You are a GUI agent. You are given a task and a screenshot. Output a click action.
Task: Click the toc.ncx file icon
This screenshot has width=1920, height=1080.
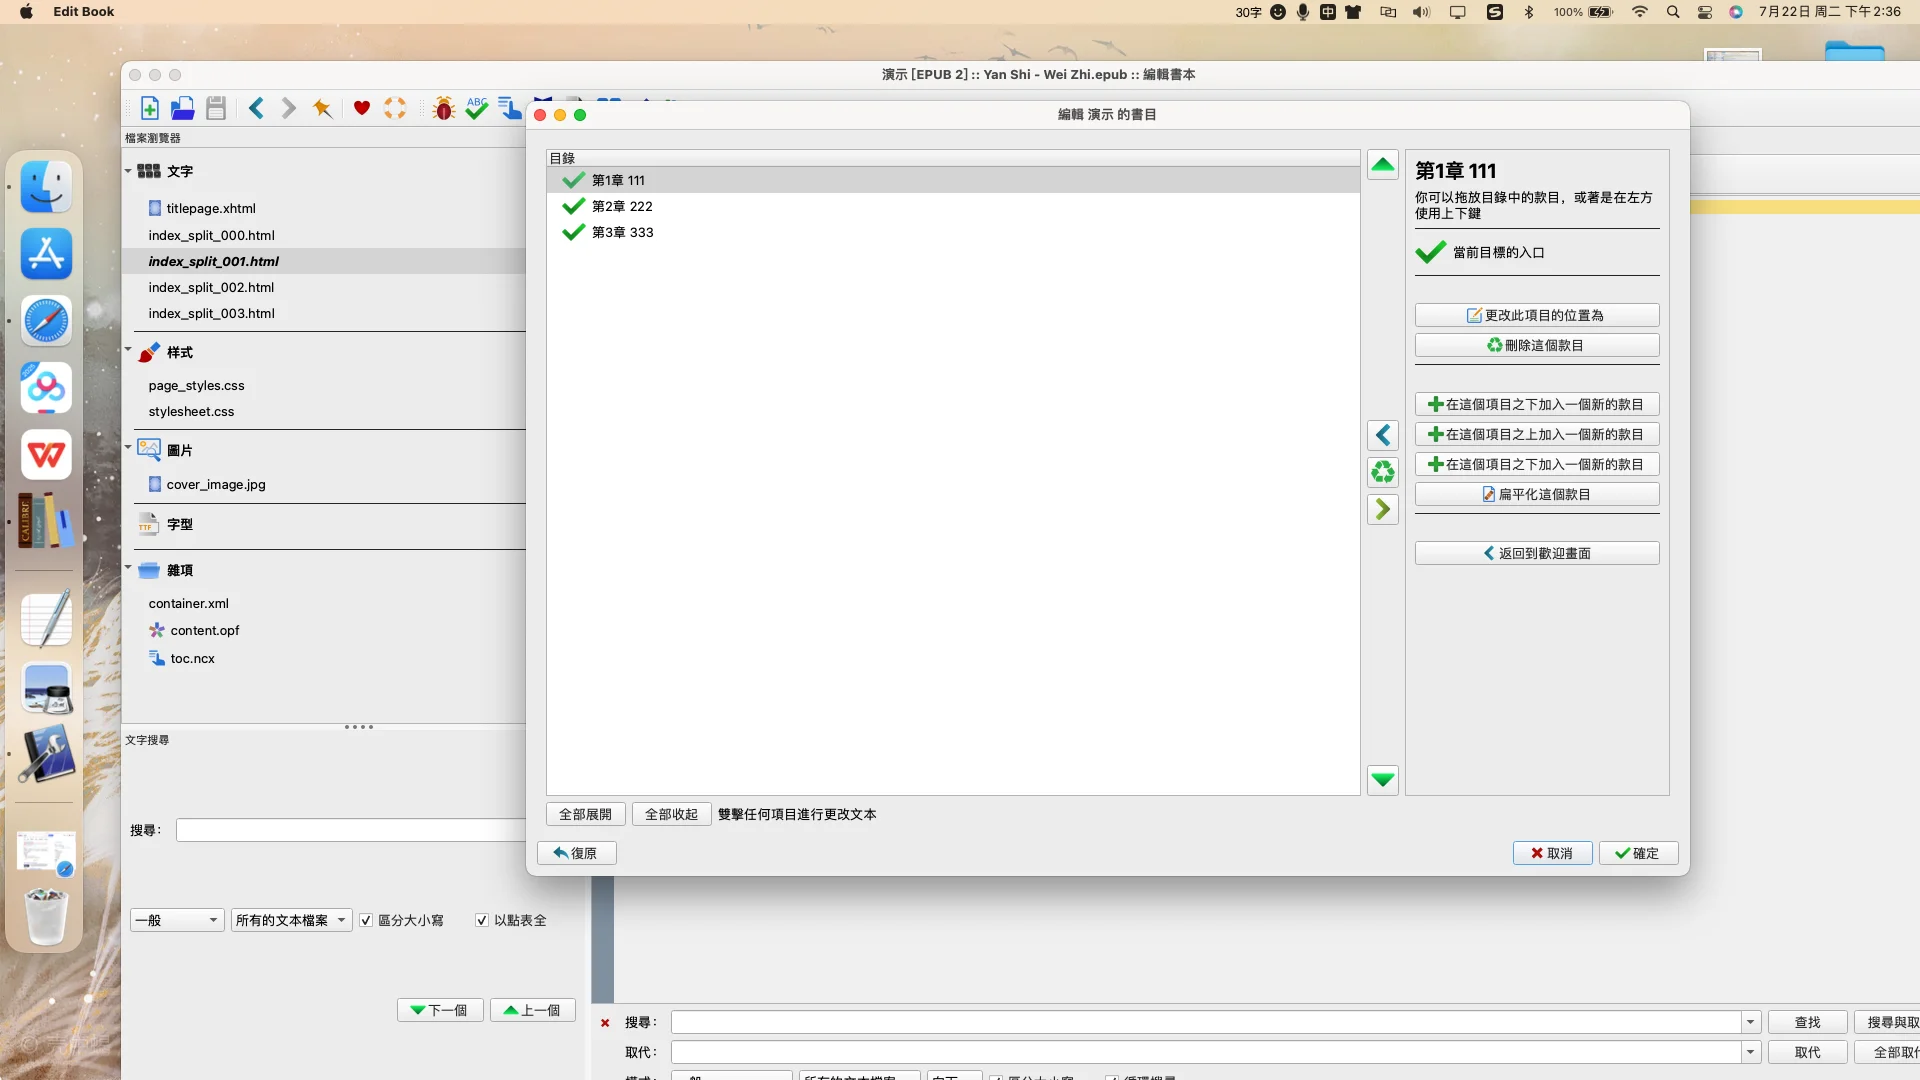pyautogui.click(x=157, y=658)
